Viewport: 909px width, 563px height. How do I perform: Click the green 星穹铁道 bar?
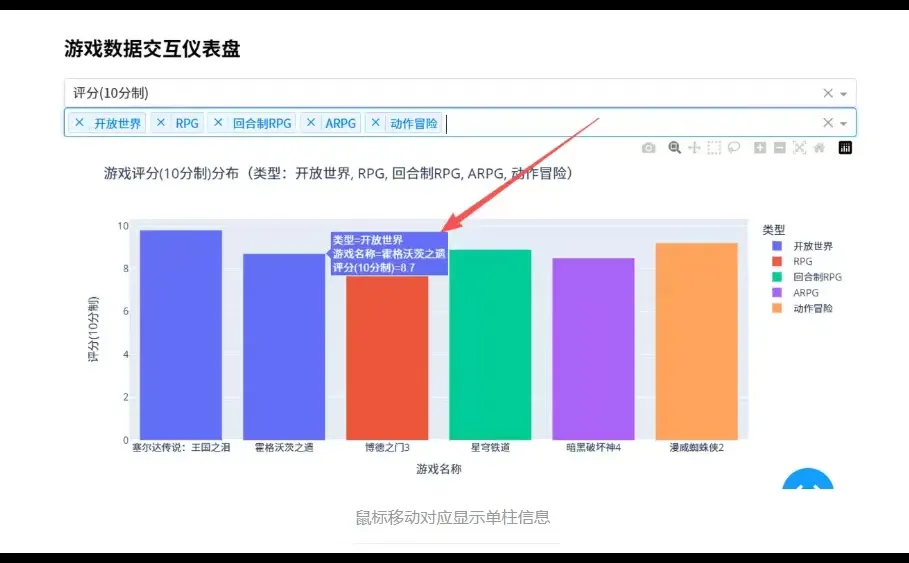click(490, 345)
